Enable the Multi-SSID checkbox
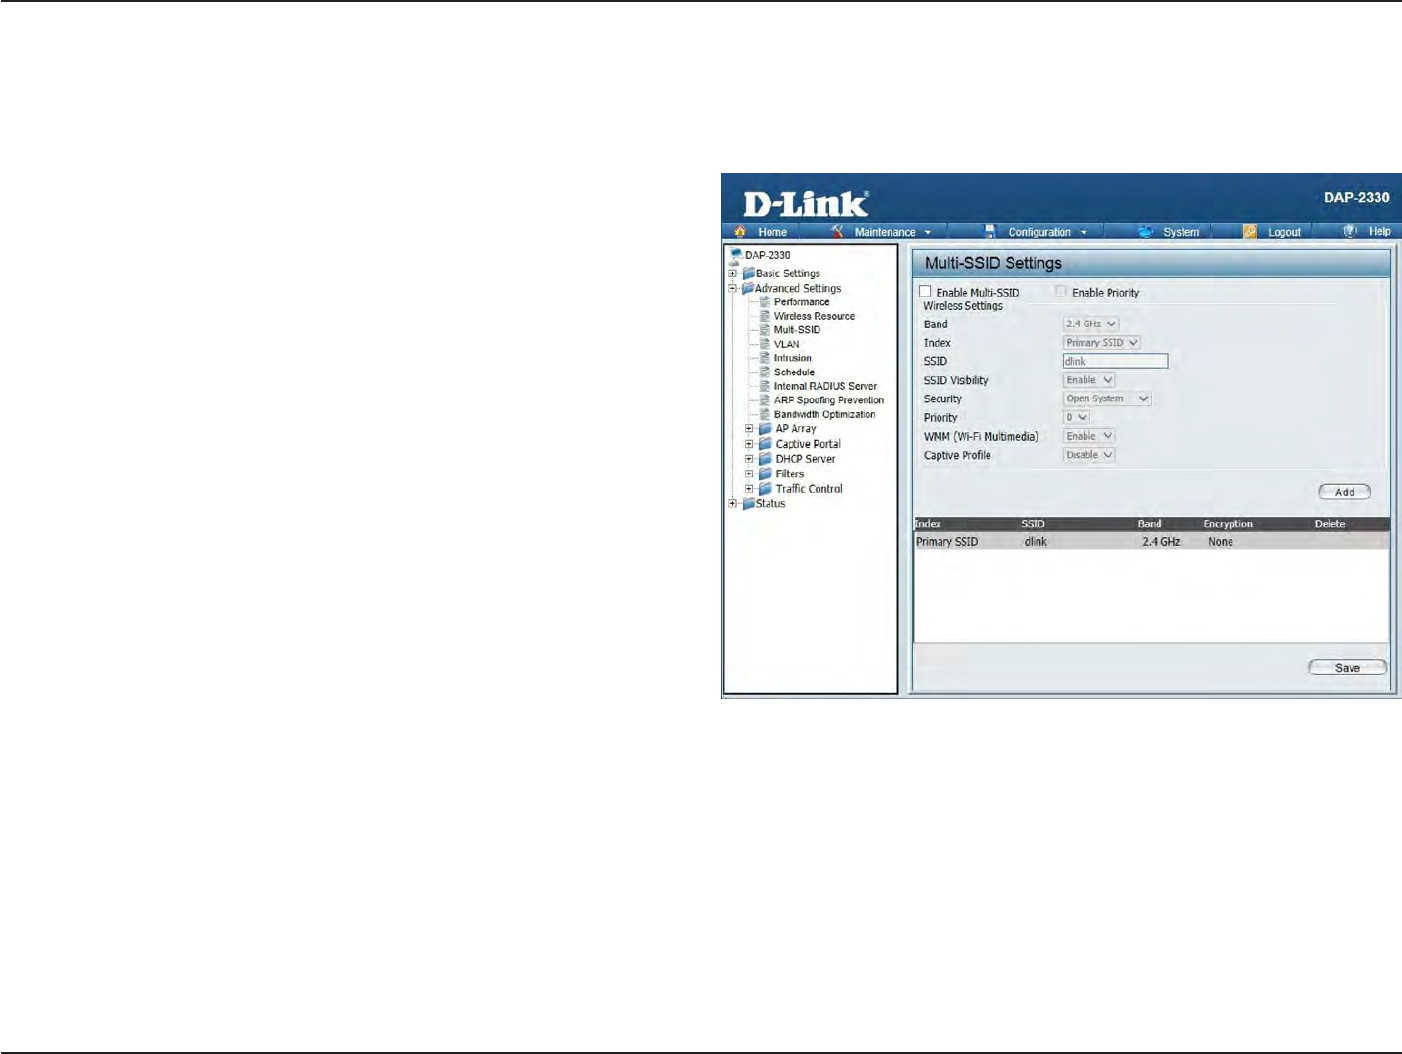This screenshot has height=1054, width=1402. [x=925, y=292]
